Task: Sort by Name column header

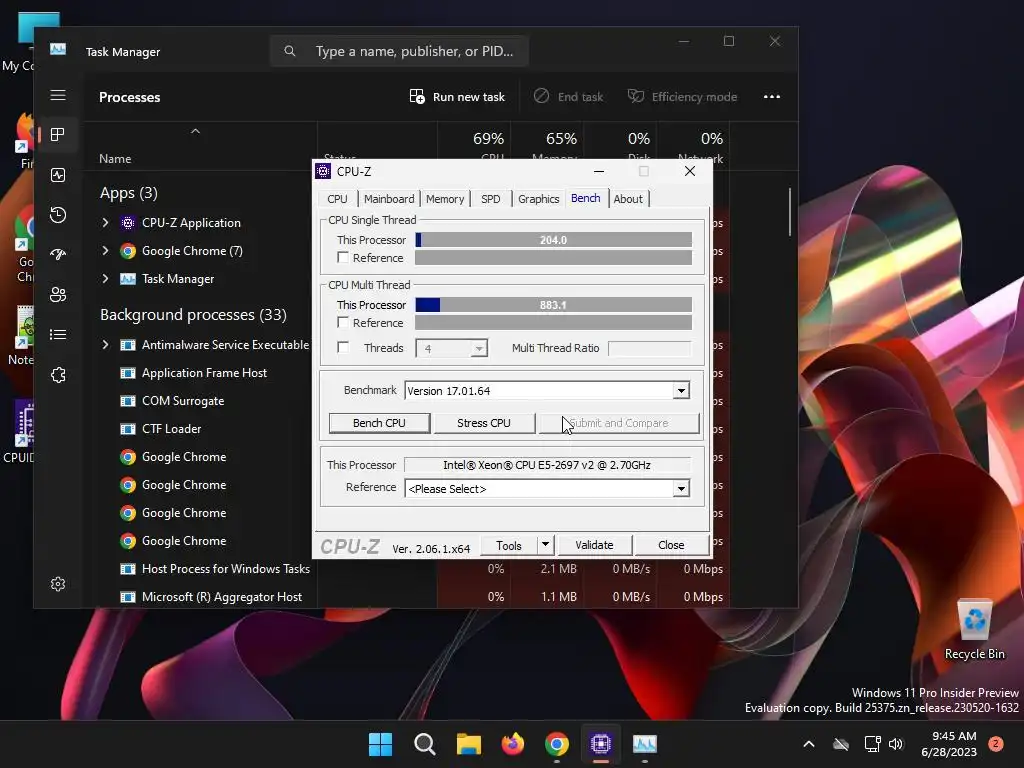Action: pos(115,159)
